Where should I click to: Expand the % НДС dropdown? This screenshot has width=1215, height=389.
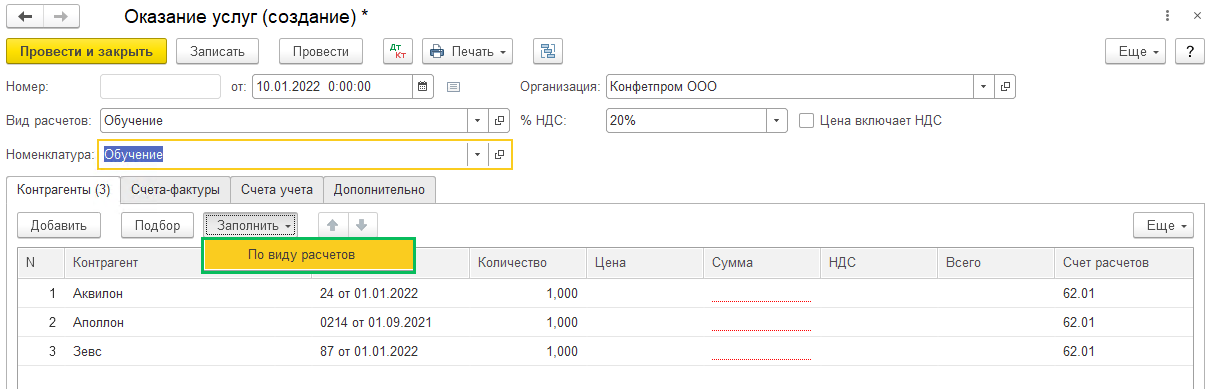(x=778, y=121)
